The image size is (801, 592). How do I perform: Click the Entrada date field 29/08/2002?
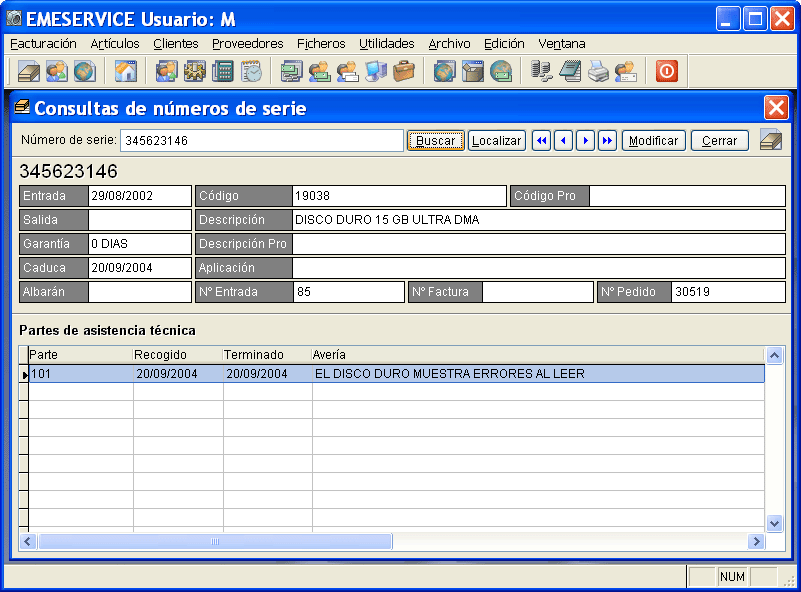[139, 196]
